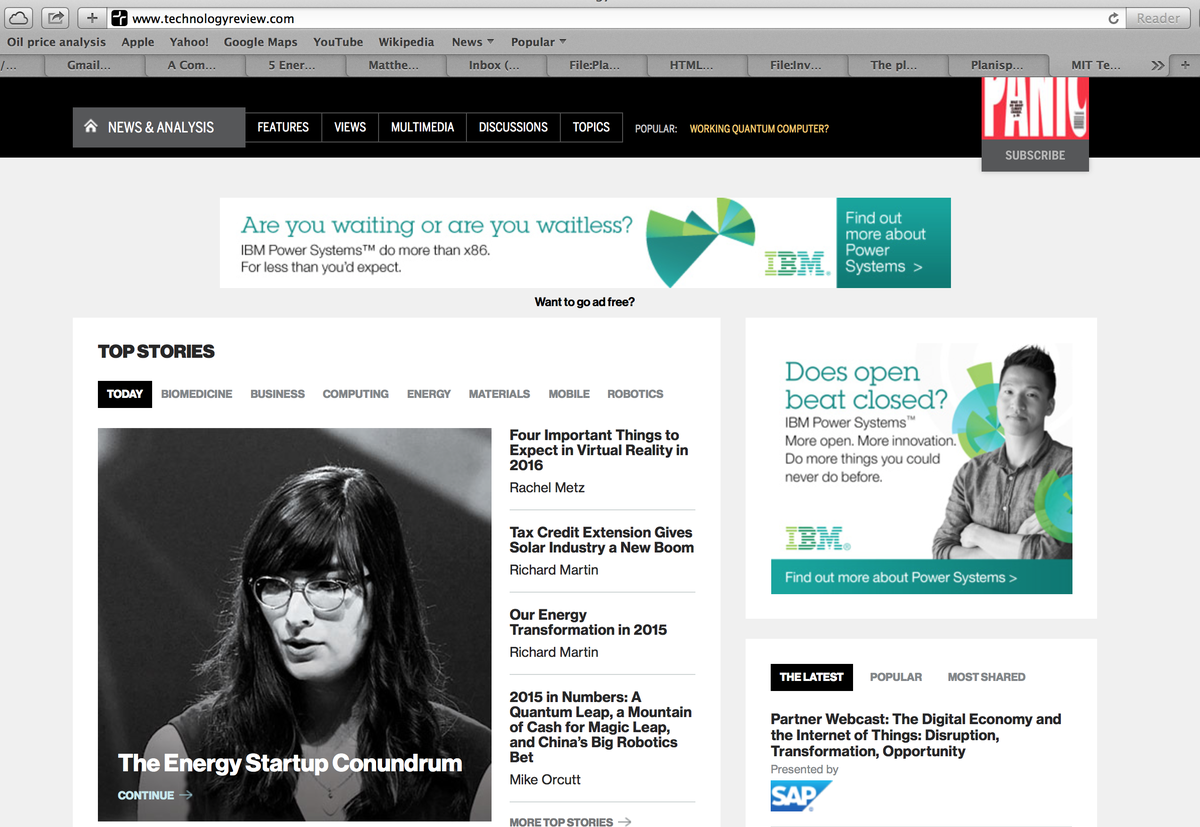Open the Share button in Safari toolbar

click(56, 18)
